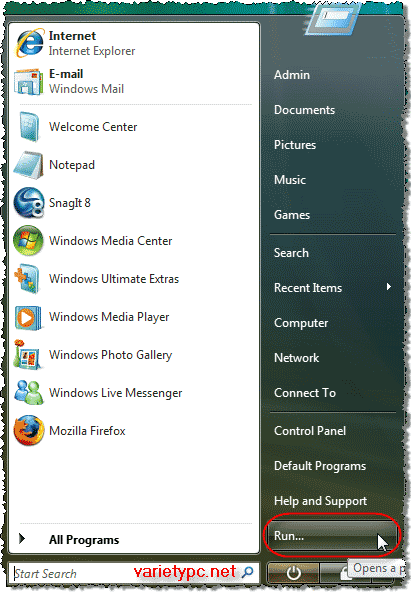Viewport: 411px width, 592px height.
Task: Click the power button
Action: 293,573
